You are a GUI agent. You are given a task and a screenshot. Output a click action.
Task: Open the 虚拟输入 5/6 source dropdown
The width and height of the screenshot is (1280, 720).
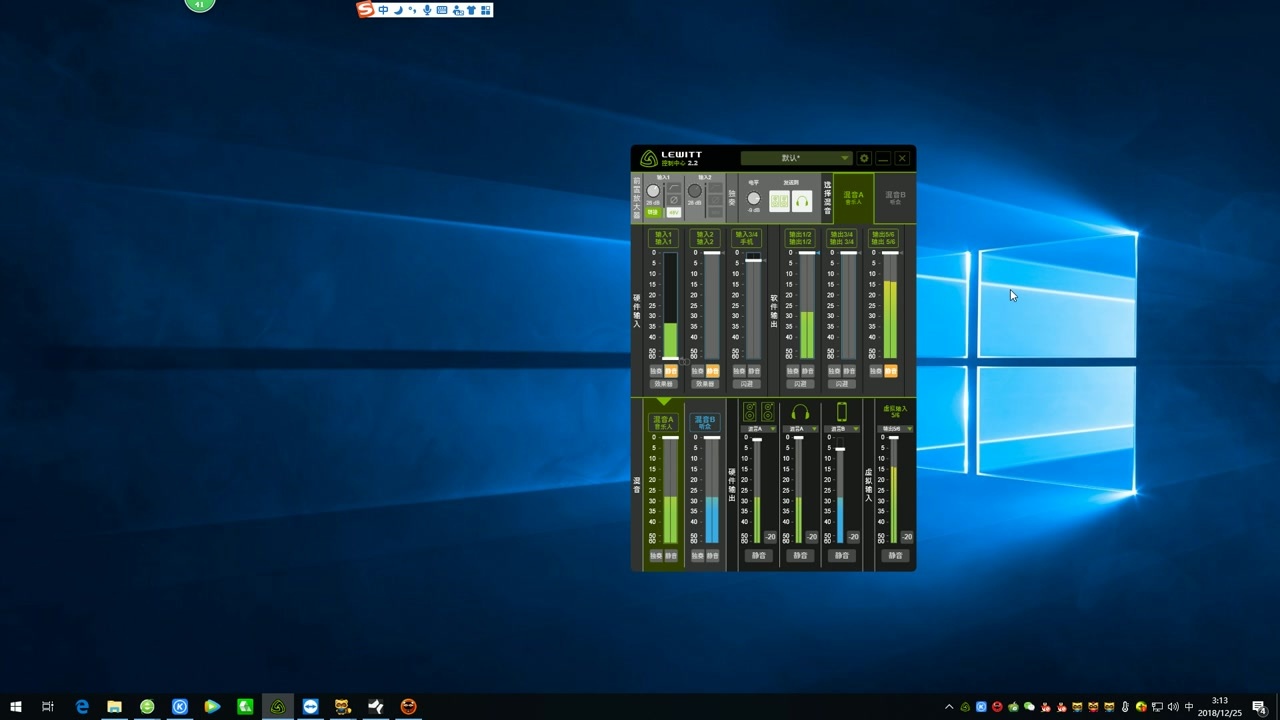[895, 429]
